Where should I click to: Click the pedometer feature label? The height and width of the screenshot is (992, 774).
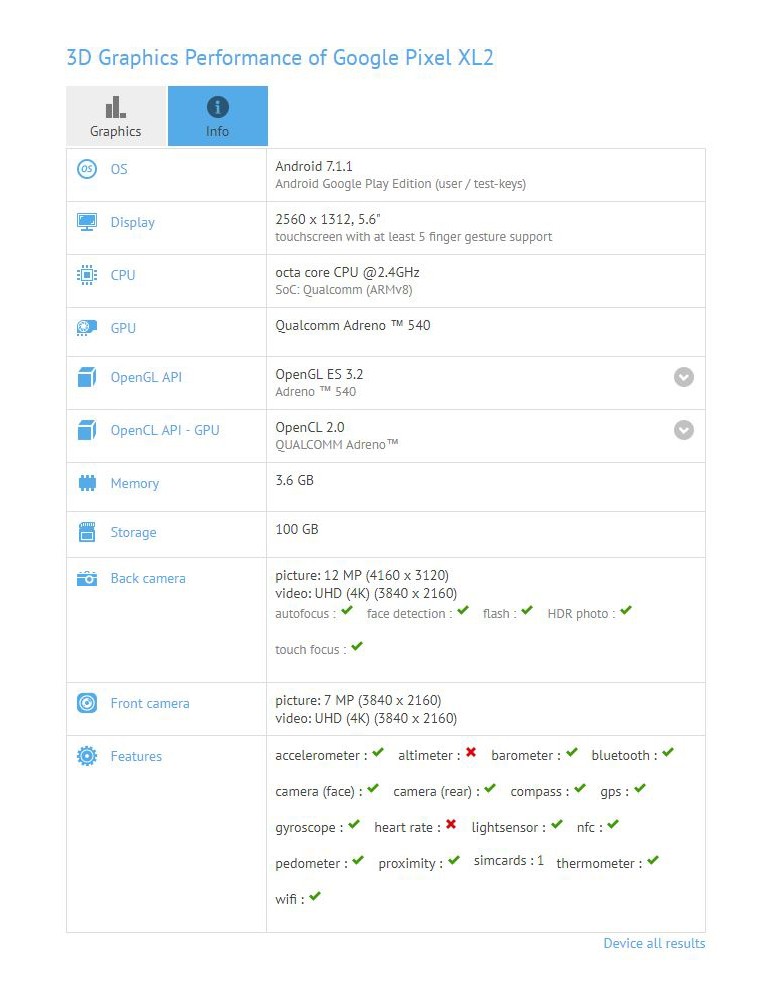311,864
